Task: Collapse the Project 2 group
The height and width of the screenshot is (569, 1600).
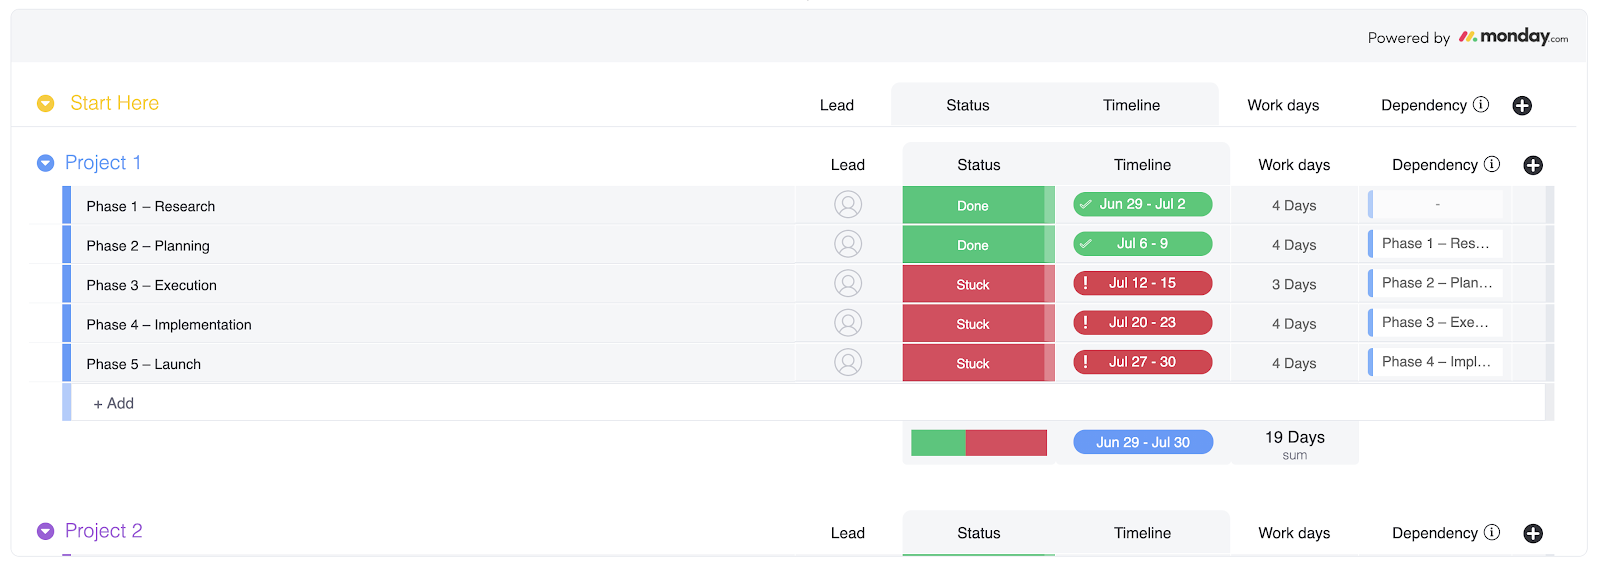Action: click(x=45, y=531)
